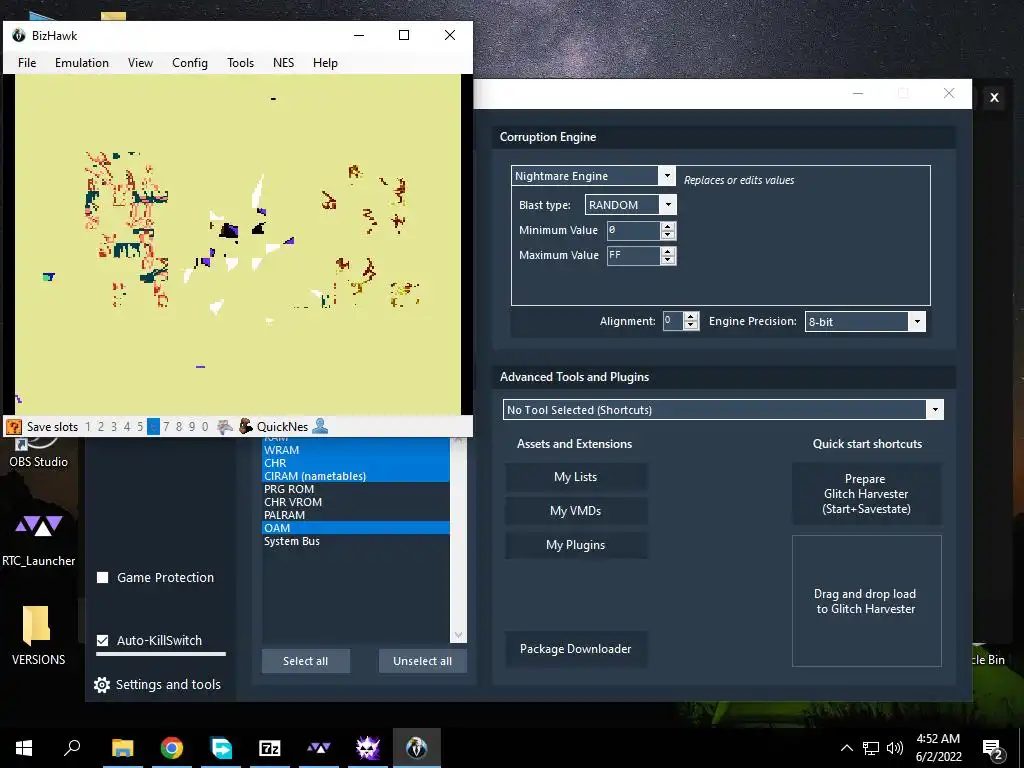Image resolution: width=1024 pixels, height=768 pixels.
Task: Switch to BizHawk in the taskbar
Action: [417, 748]
